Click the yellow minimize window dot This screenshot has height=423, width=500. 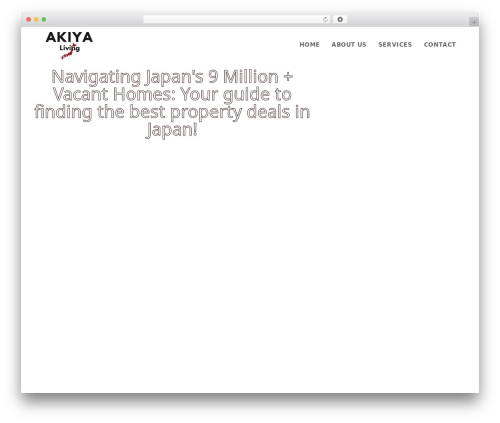coord(36,20)
